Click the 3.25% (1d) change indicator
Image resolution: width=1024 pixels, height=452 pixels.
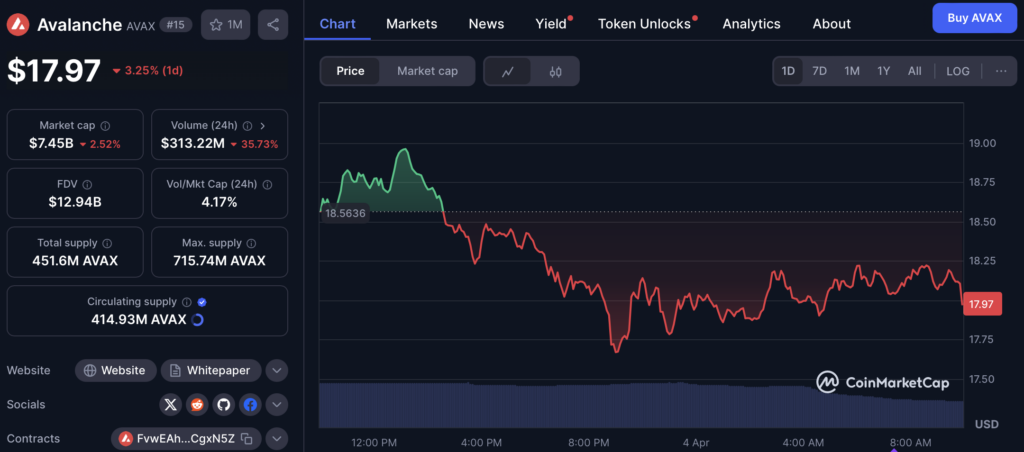148,71
